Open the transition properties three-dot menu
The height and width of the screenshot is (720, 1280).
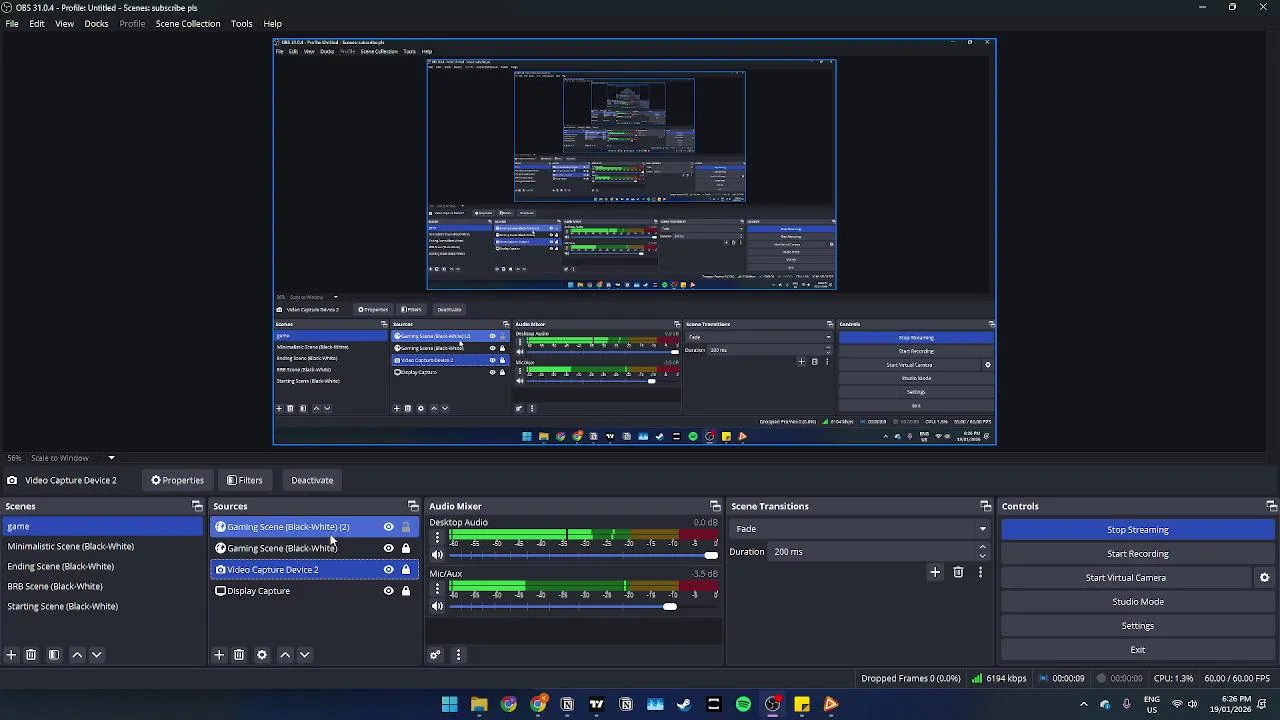click(980, 572)
